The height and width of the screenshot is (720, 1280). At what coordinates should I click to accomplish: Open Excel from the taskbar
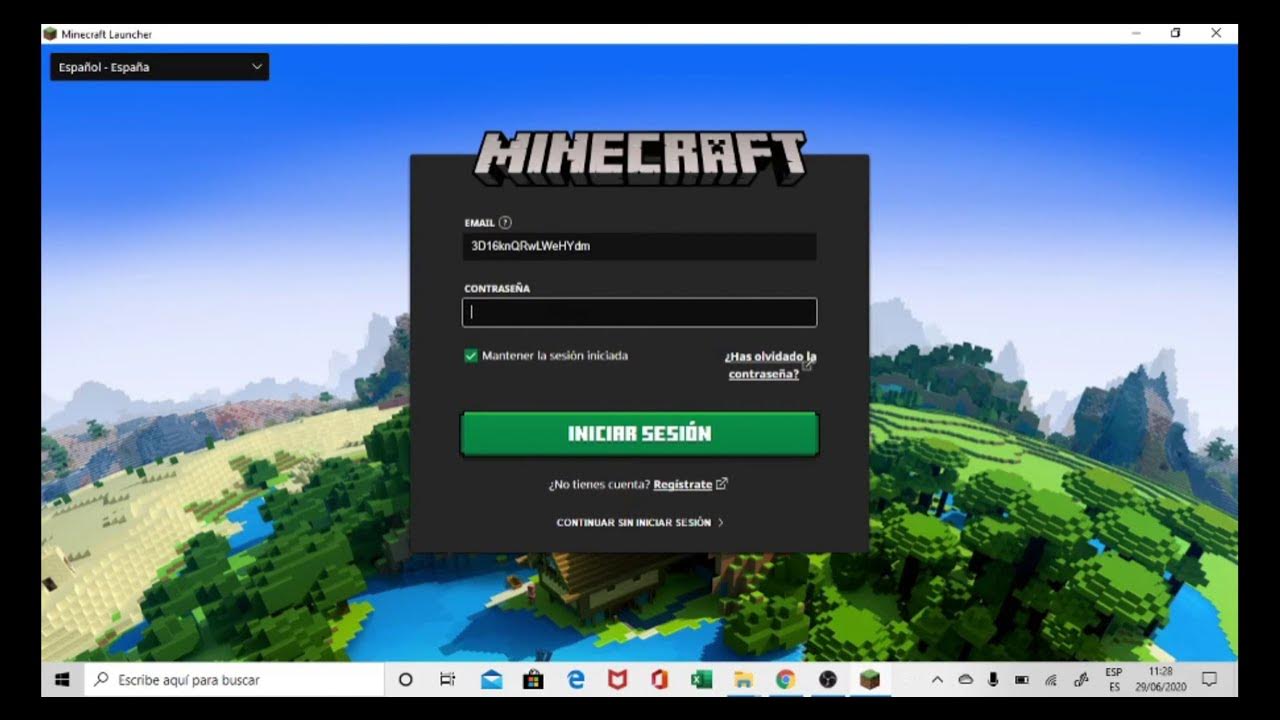pyautogui.click(x=701, y=680)
